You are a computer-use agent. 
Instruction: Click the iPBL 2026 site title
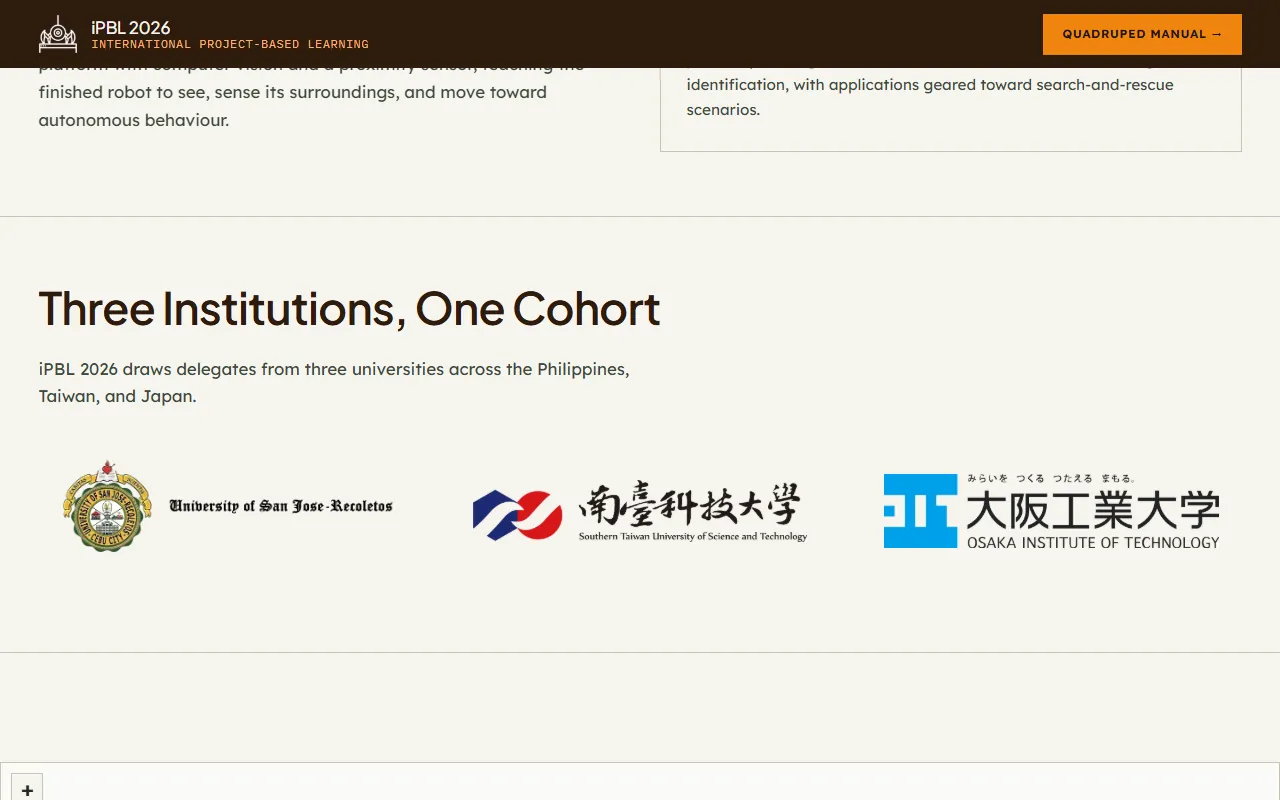(x=131, y=27)
